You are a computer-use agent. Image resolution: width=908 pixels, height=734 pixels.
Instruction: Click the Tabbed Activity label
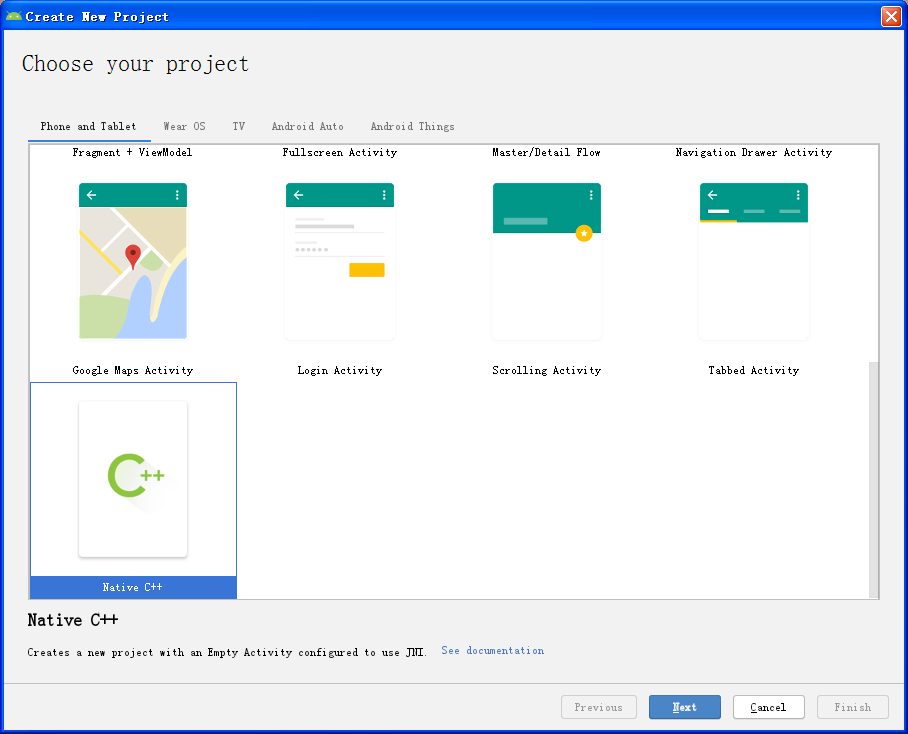coord(753,370)
